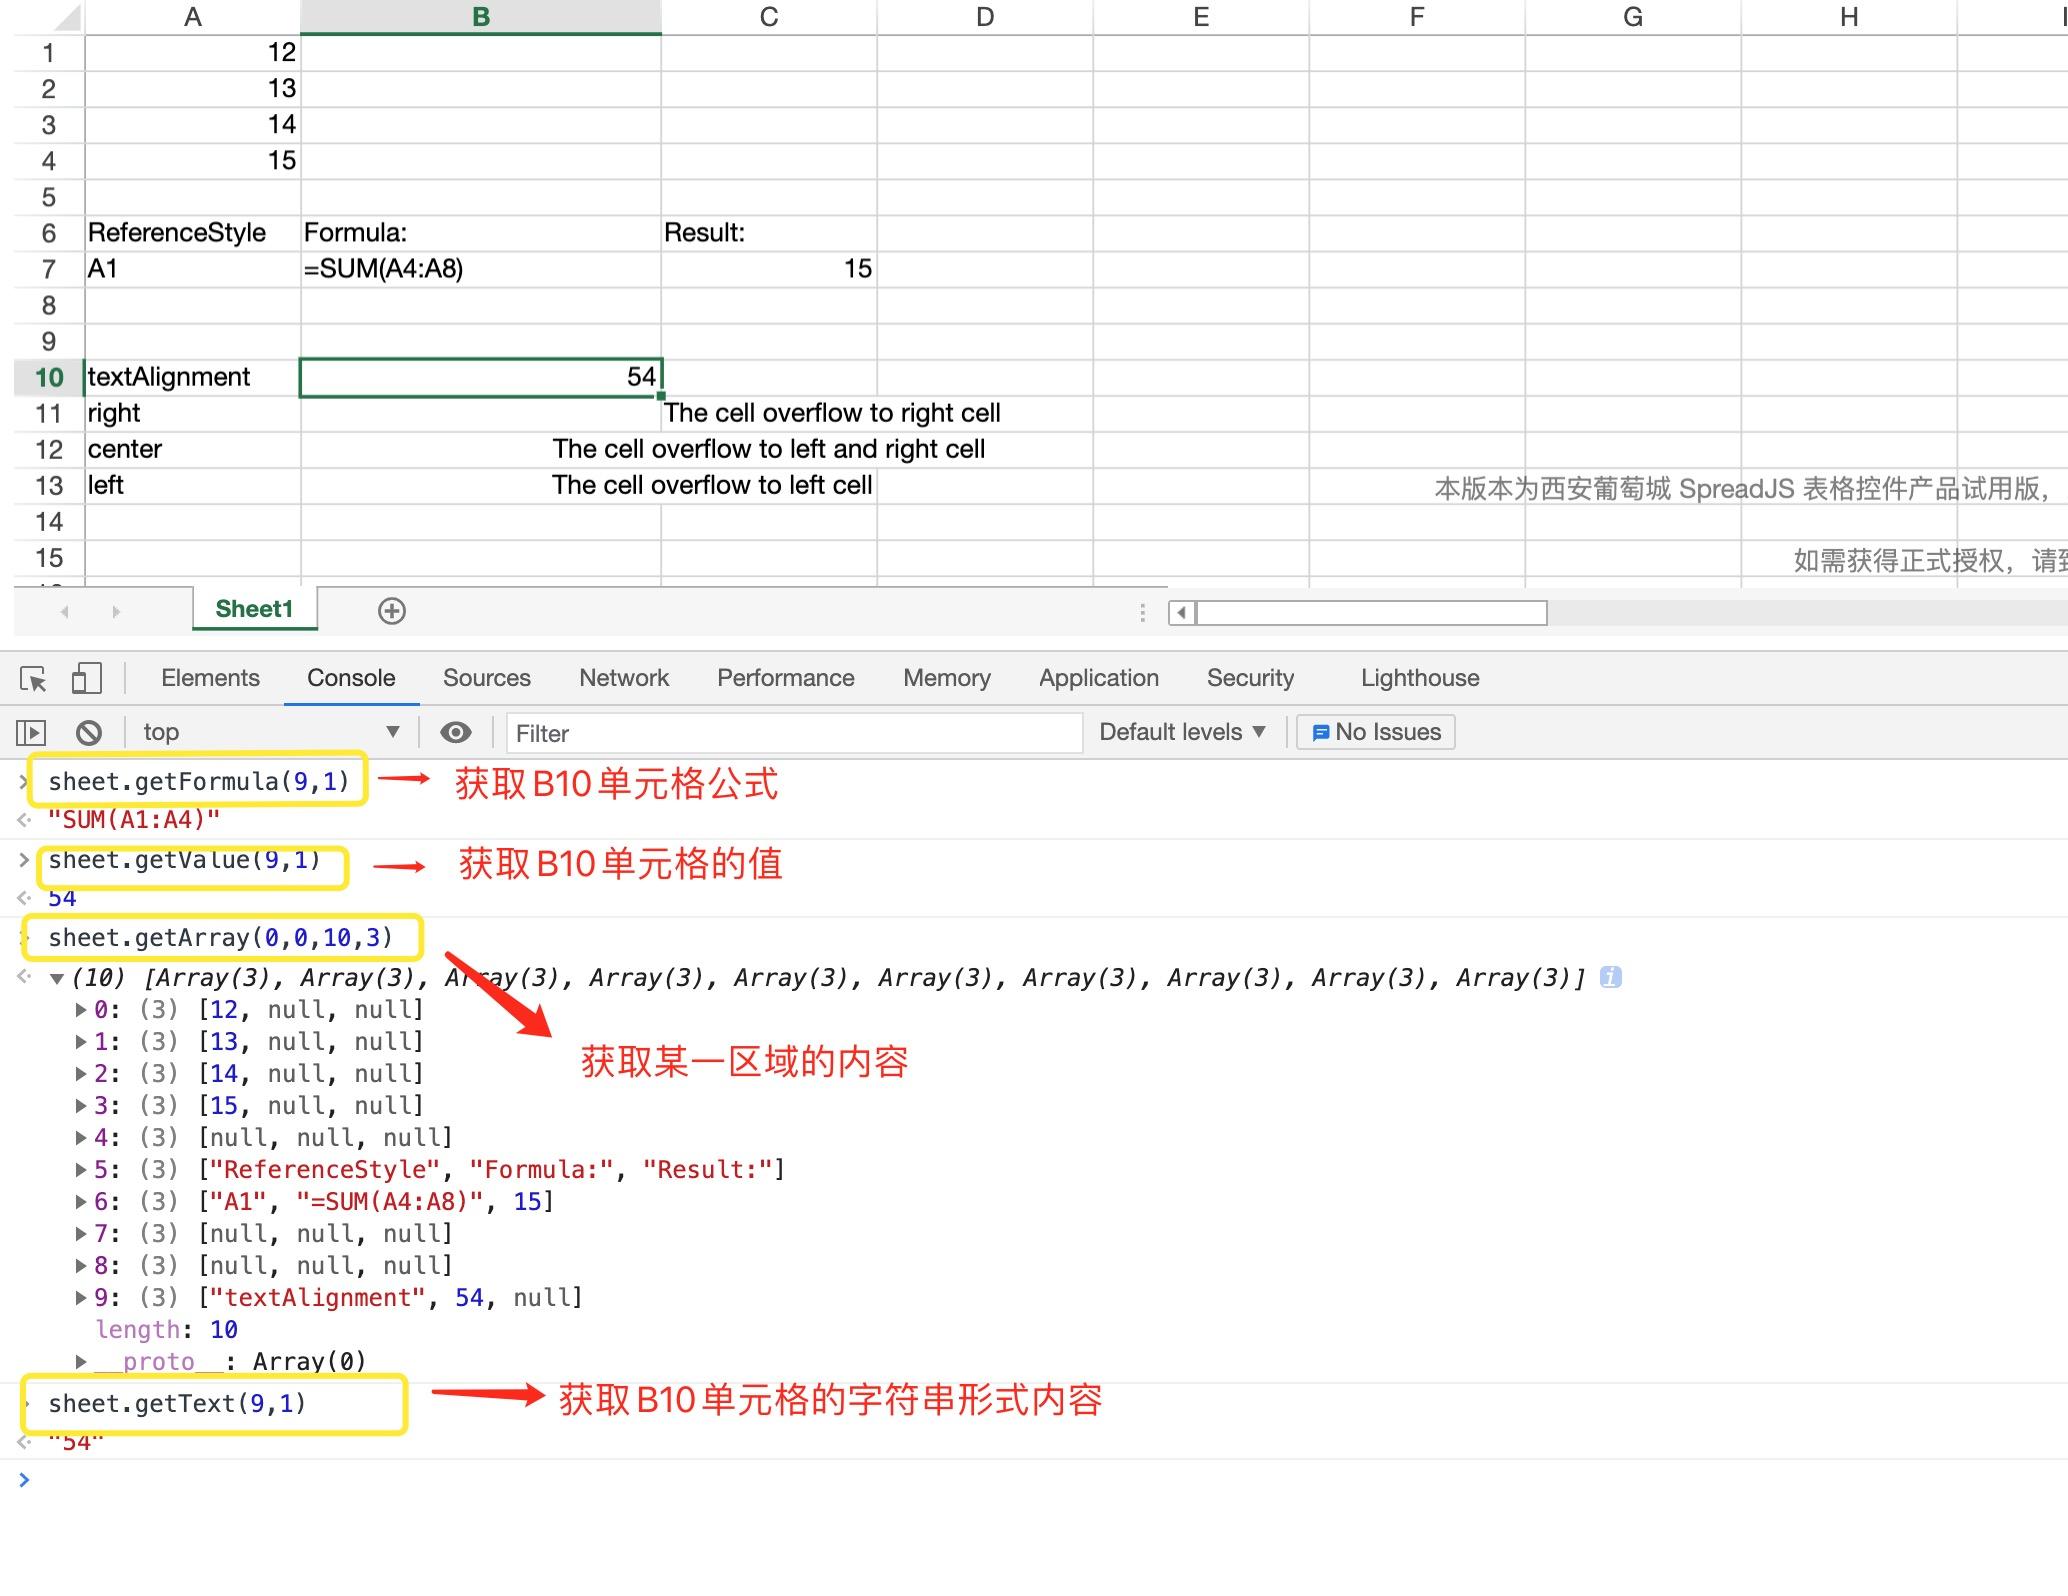Image resolution: width=2068 pixels, height=1596 pixels.
Task: Click the No Issues button
Action: click(x=1375, y=732)
